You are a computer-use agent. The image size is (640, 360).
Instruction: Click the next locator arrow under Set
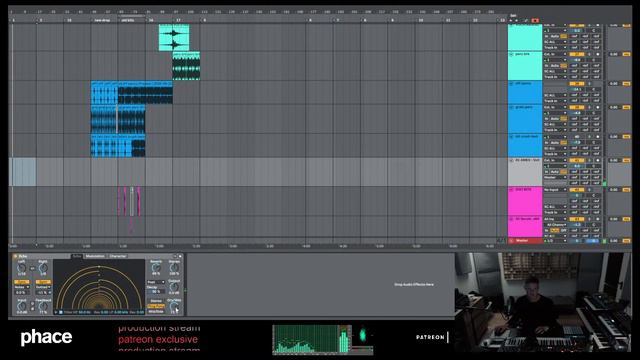click(516, 20)
